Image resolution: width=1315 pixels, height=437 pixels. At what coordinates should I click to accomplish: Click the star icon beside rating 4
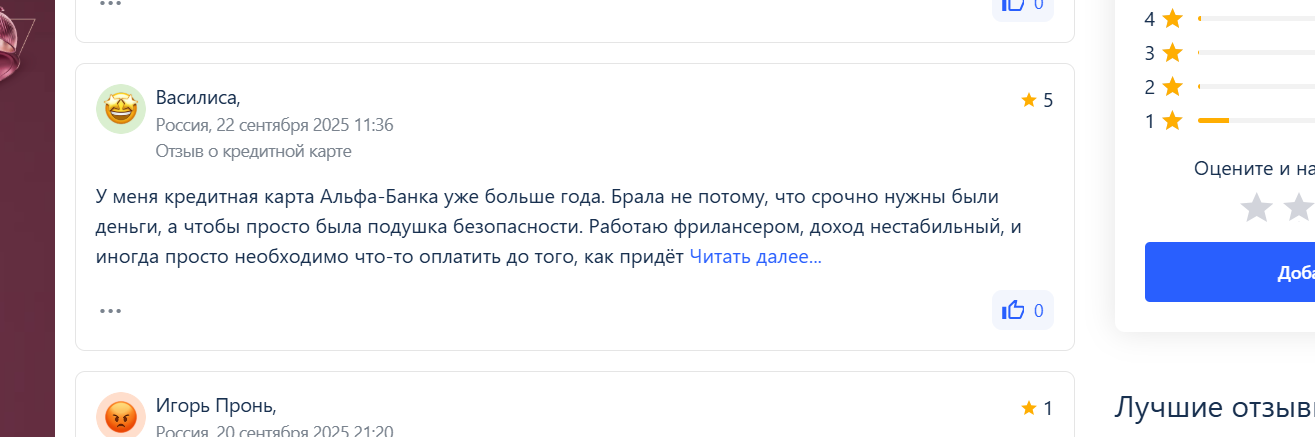(1173, 18)
